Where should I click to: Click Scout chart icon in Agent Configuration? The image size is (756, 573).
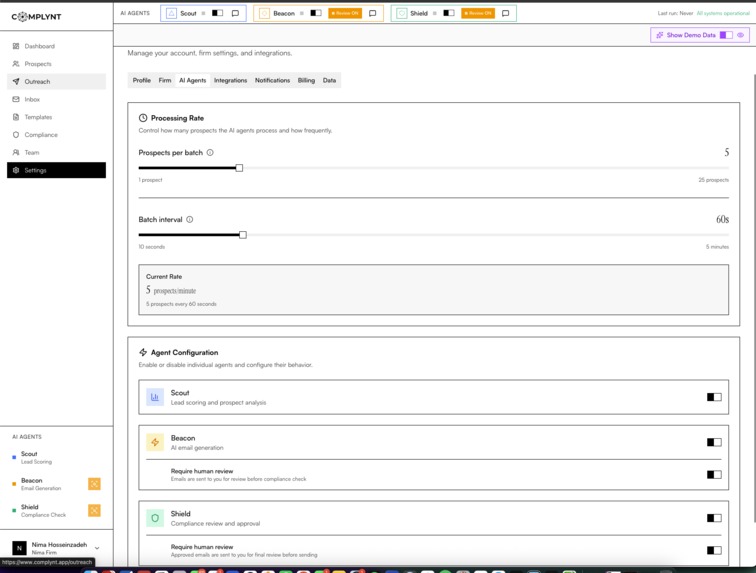coord(155,397)
